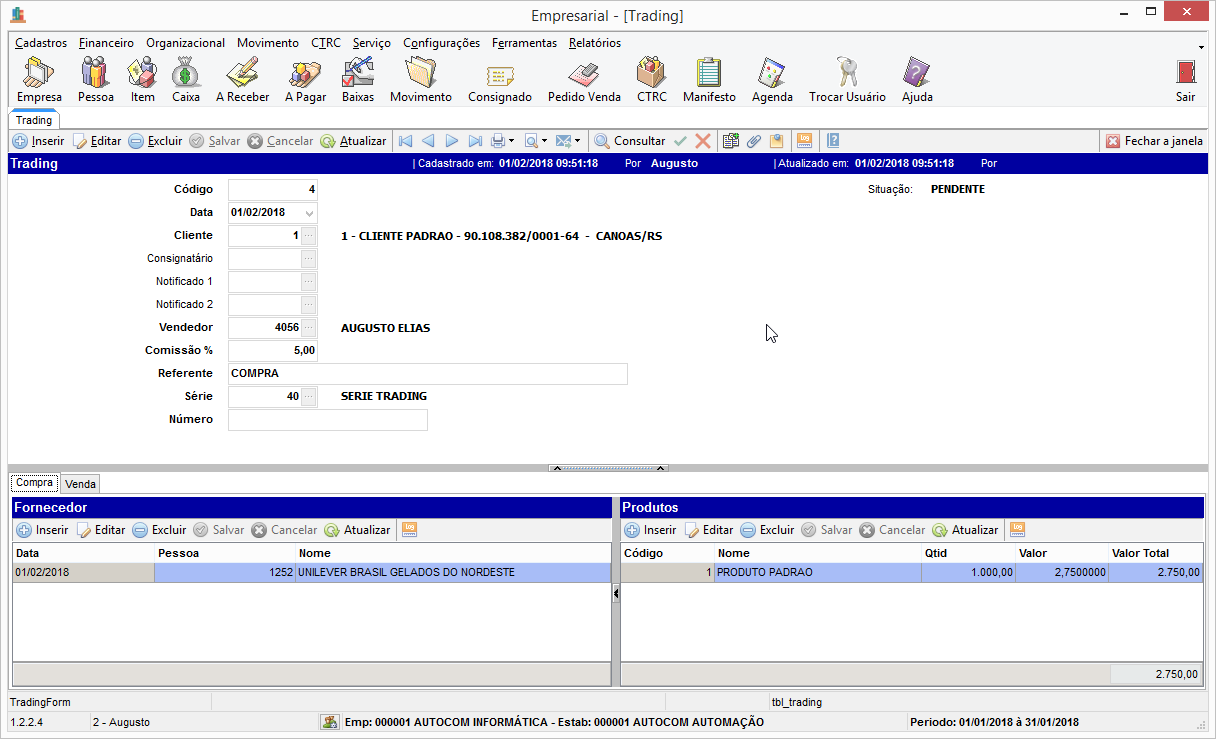1216x739 pixels.
Task: Jump to the last record
Action: click(x=475, y=141)
